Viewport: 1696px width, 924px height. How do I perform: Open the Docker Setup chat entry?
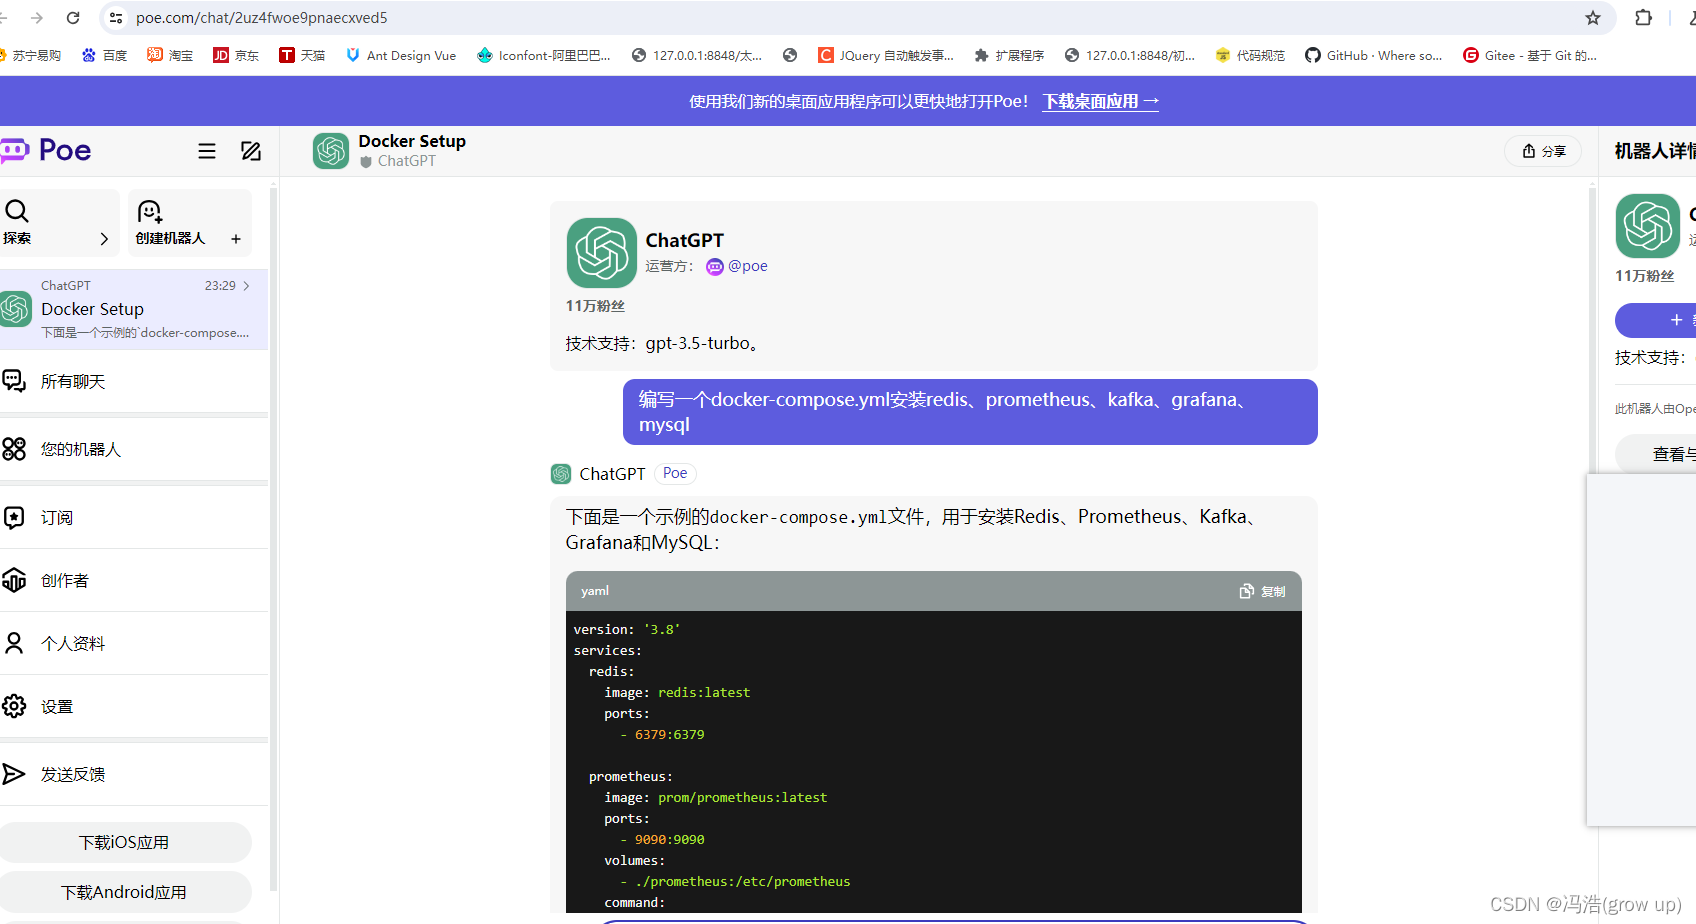pyautogui.click(x=134, y=310)
